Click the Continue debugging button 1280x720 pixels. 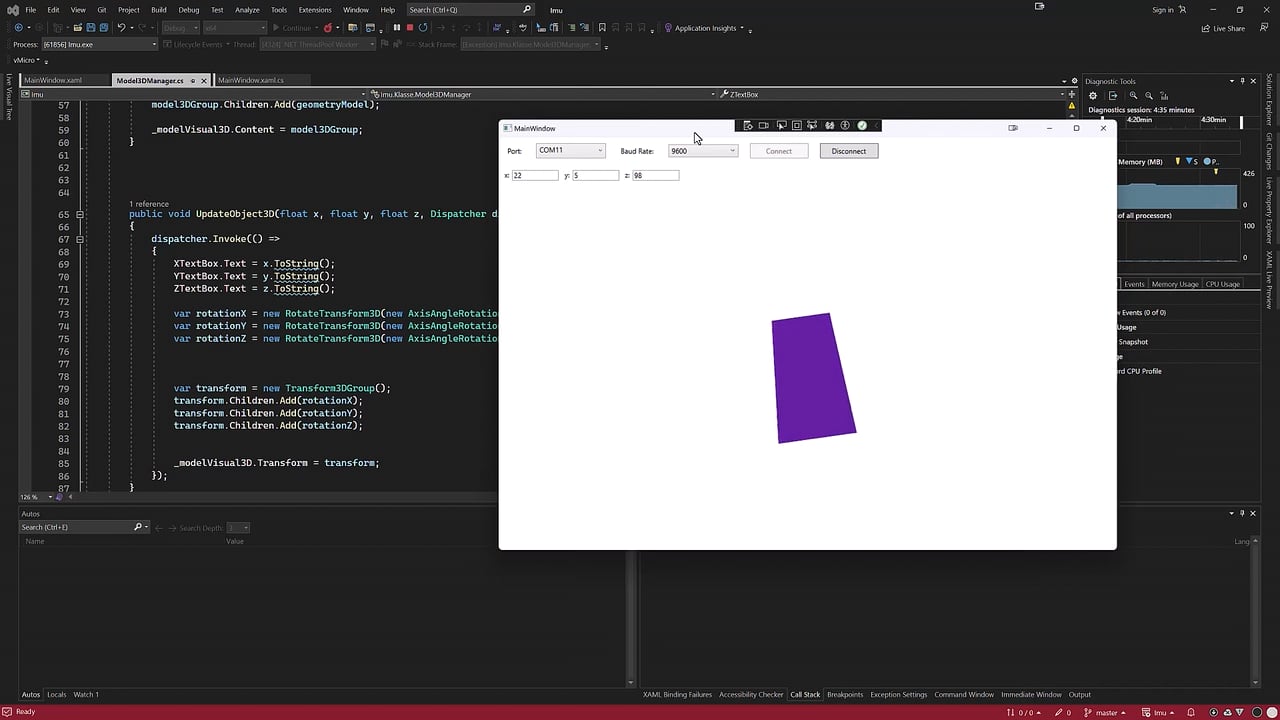pos(292,28)
